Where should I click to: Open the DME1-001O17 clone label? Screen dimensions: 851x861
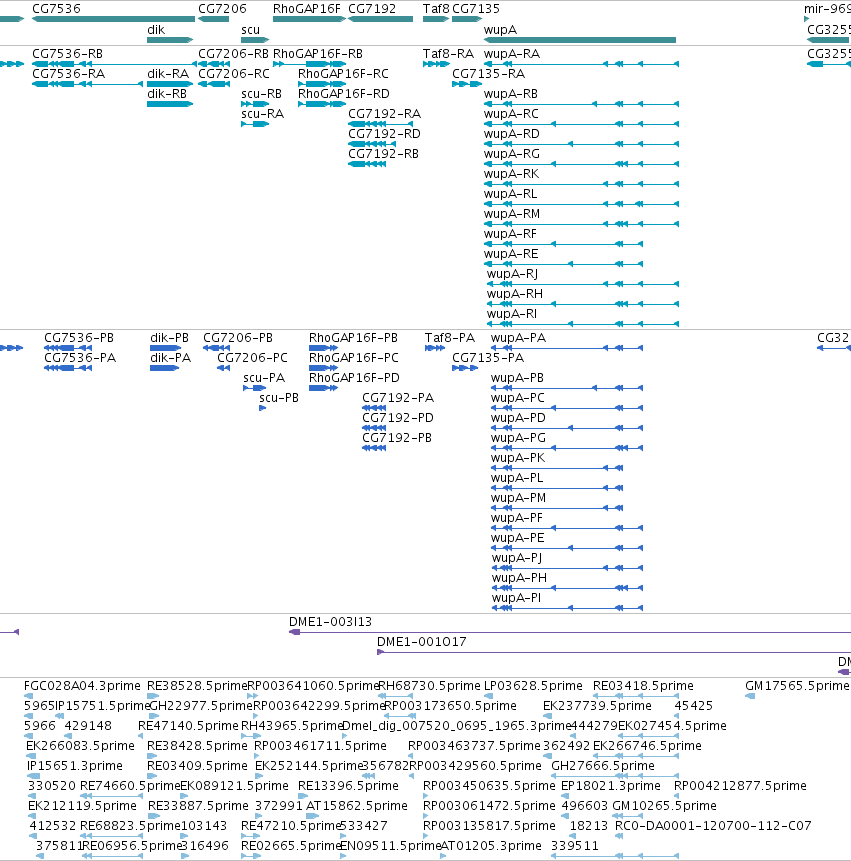click(x=422, y=642)
